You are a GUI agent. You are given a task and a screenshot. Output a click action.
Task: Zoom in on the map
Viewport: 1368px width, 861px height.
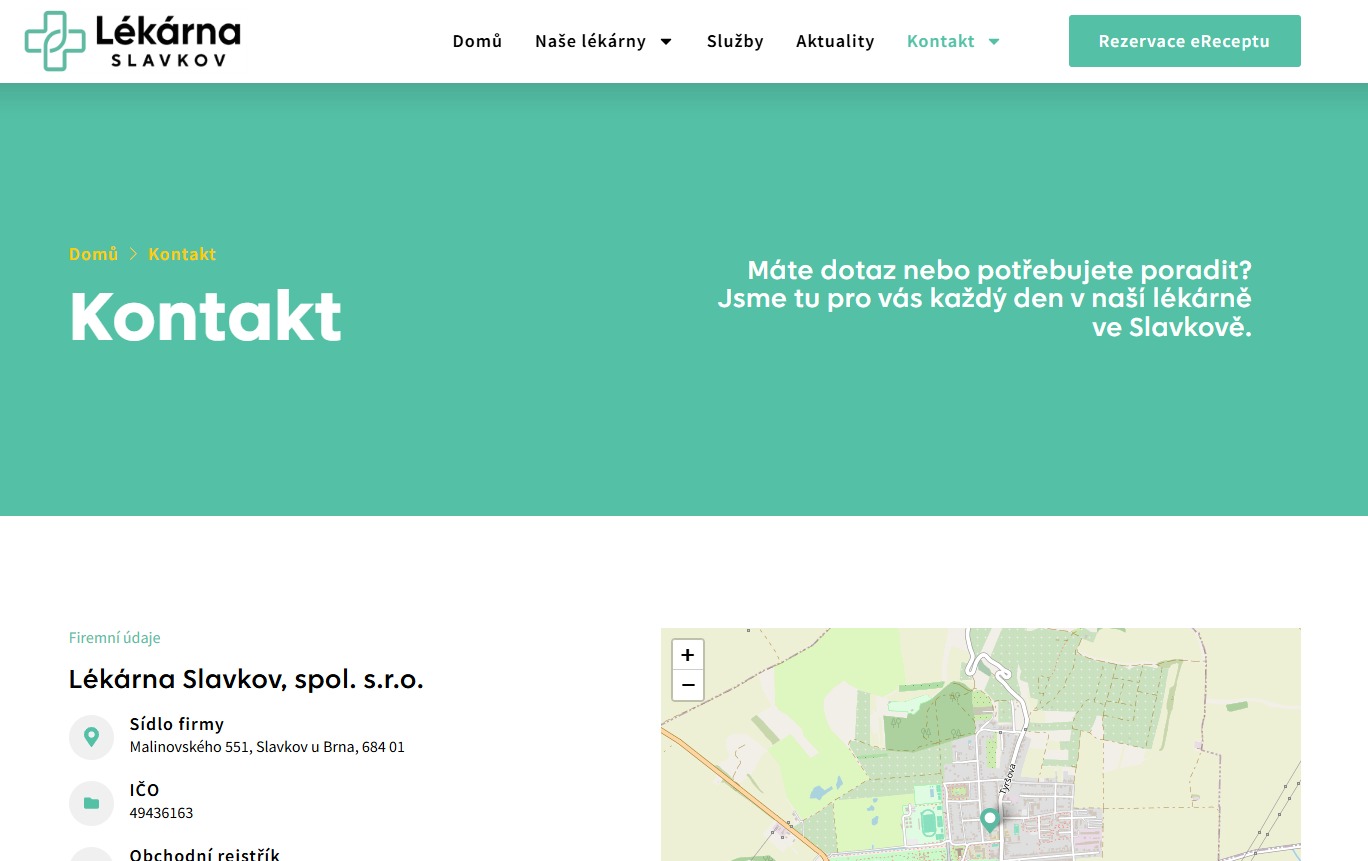pyautogui.click(x=687, y=655)
